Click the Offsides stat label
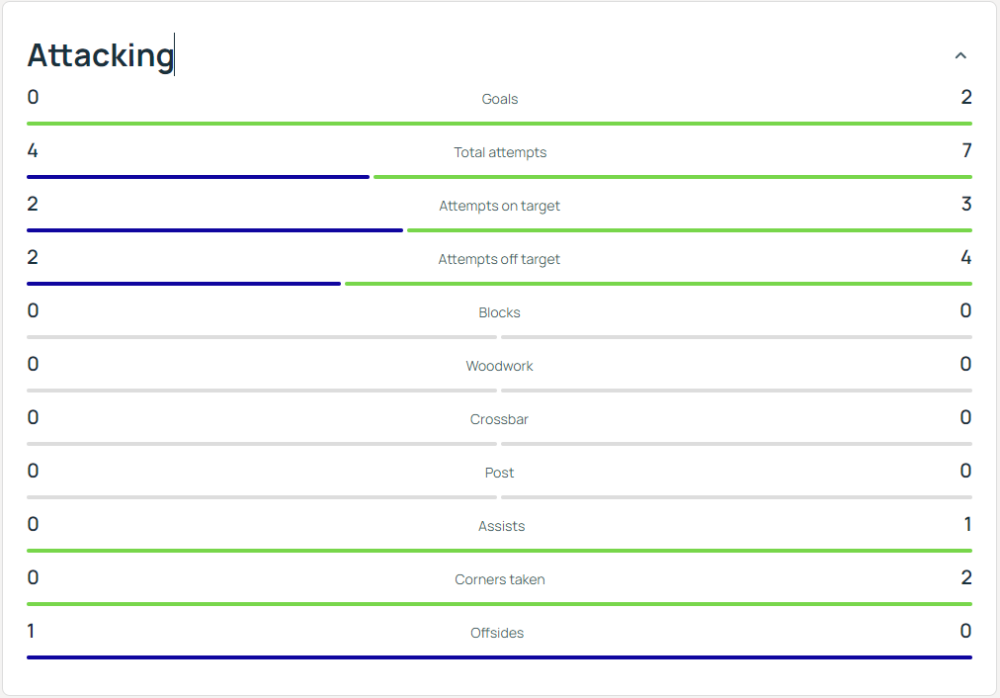Viewport: 1000px width, 698px height. click(x=497, y=633)
